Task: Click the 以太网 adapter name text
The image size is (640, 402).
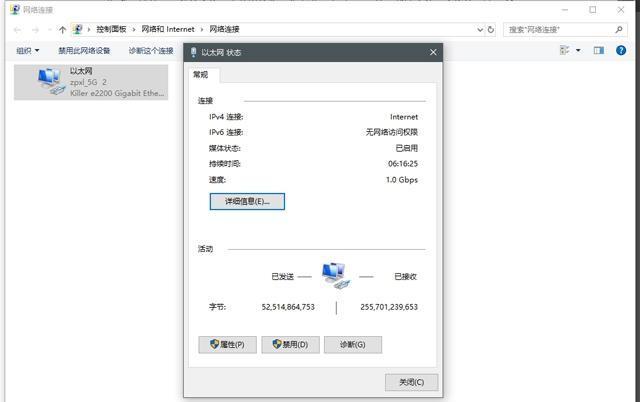Action: [x=81, y=71]
